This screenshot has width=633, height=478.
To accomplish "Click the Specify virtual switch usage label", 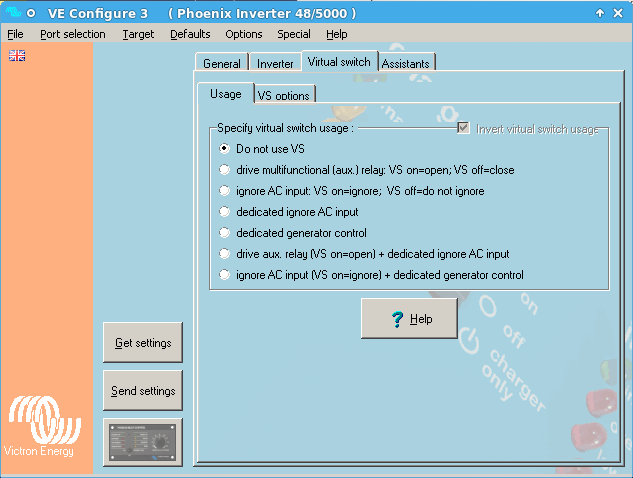I will (285, 128).
